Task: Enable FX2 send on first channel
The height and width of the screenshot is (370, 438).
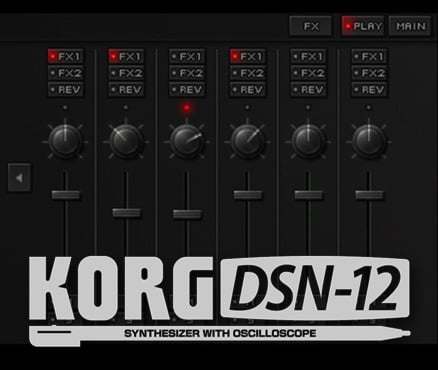Action: [65, 73]
